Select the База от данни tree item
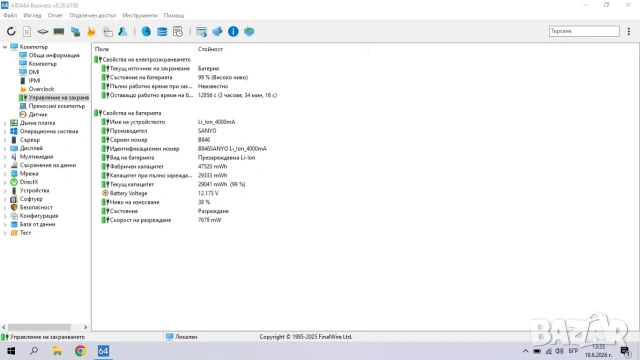This screenshot has height=360, width=640. 37,224
